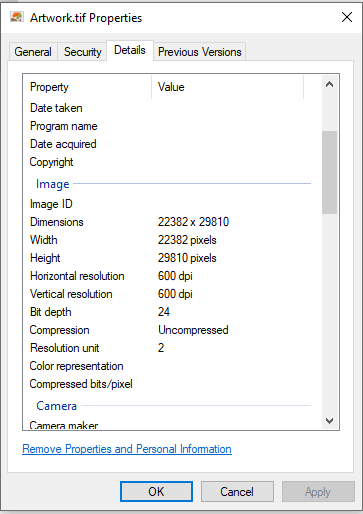
Task: Select the Details tab
Action: click(x=130, y=50)
